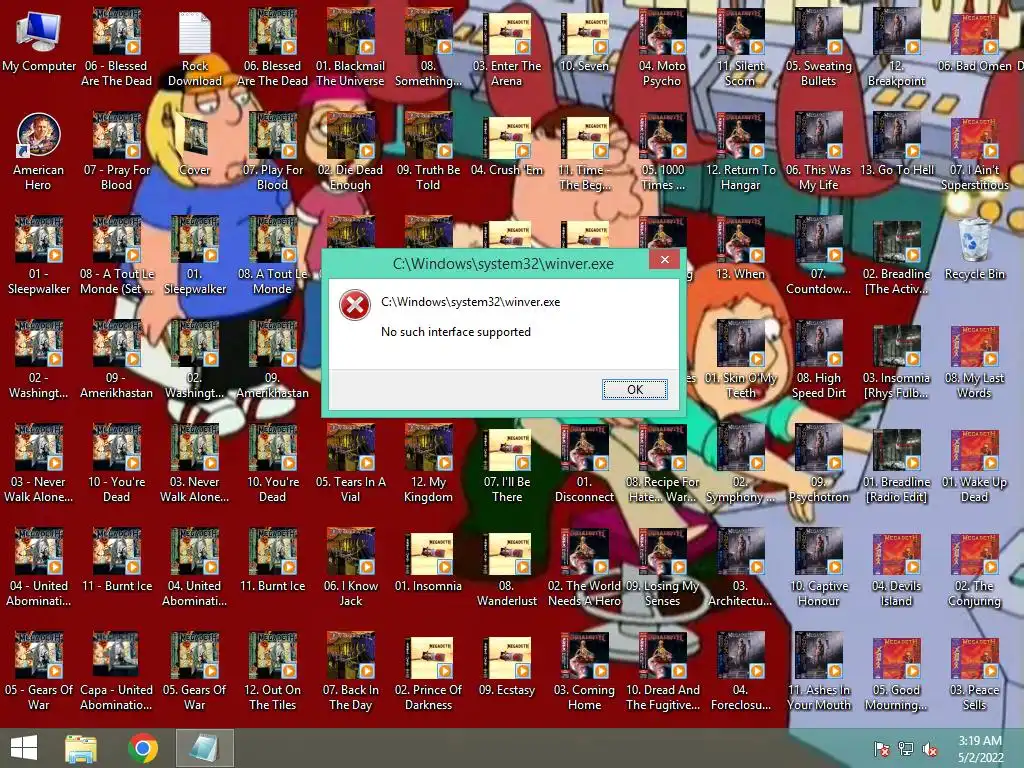Select the '04. Moto Psycho' file

pyautogui.click(x=662, y=49)
